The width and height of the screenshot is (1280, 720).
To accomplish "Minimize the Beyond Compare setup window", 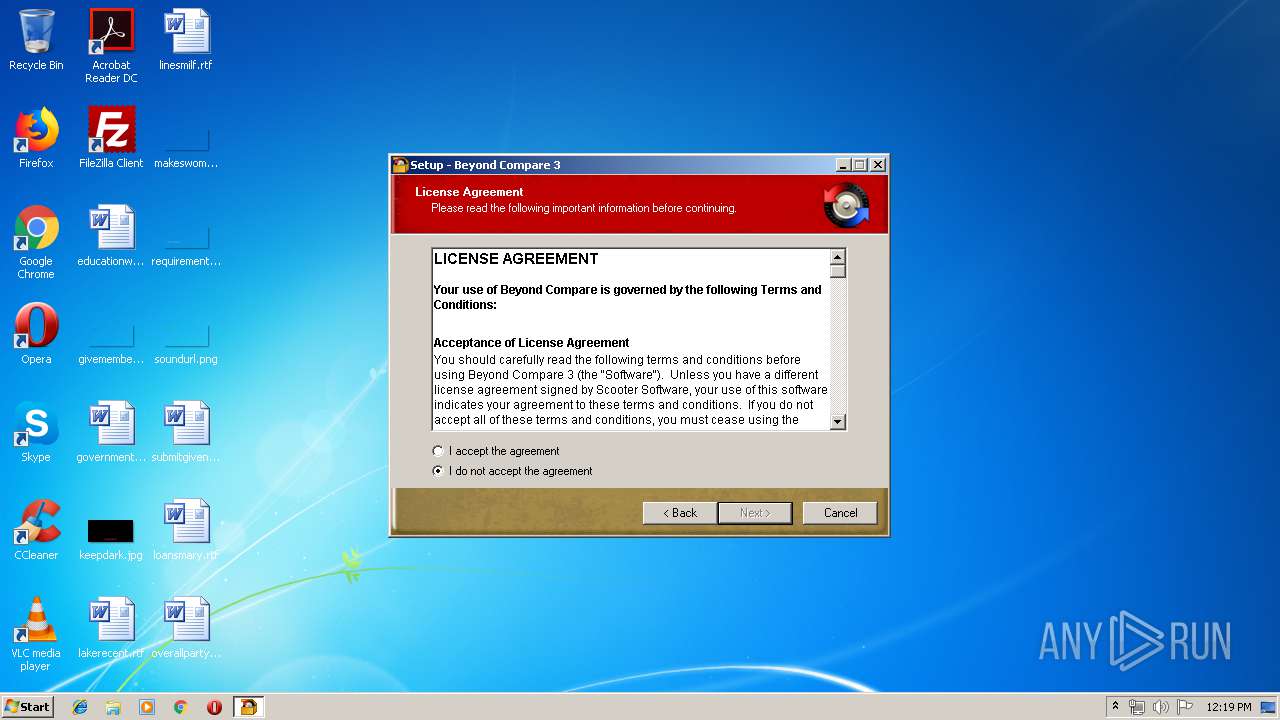I will 843,165.
